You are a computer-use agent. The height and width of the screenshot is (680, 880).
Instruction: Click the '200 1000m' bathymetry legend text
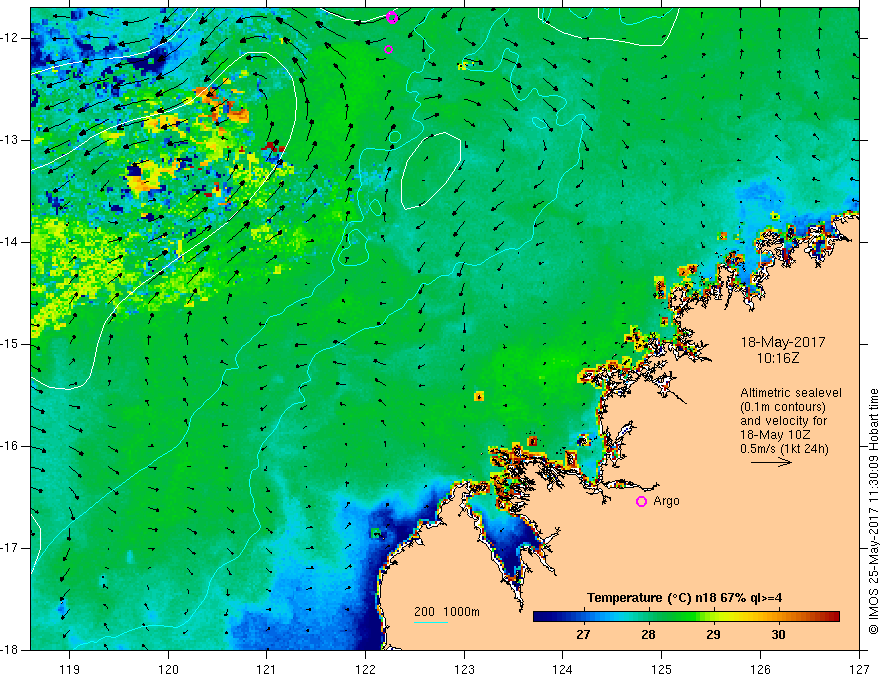(x=447, y=612)
